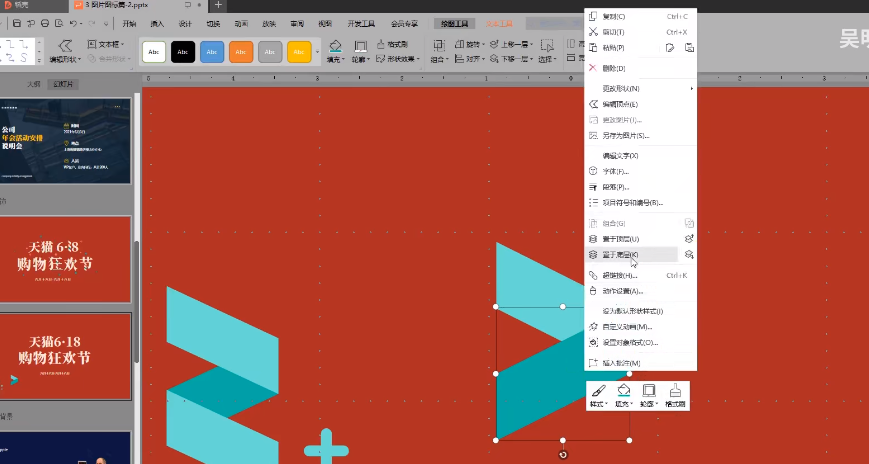Open the 开始 (Home) ribbon tab
This screenshot has height=464, width=869.
click(x=129, y=24)
